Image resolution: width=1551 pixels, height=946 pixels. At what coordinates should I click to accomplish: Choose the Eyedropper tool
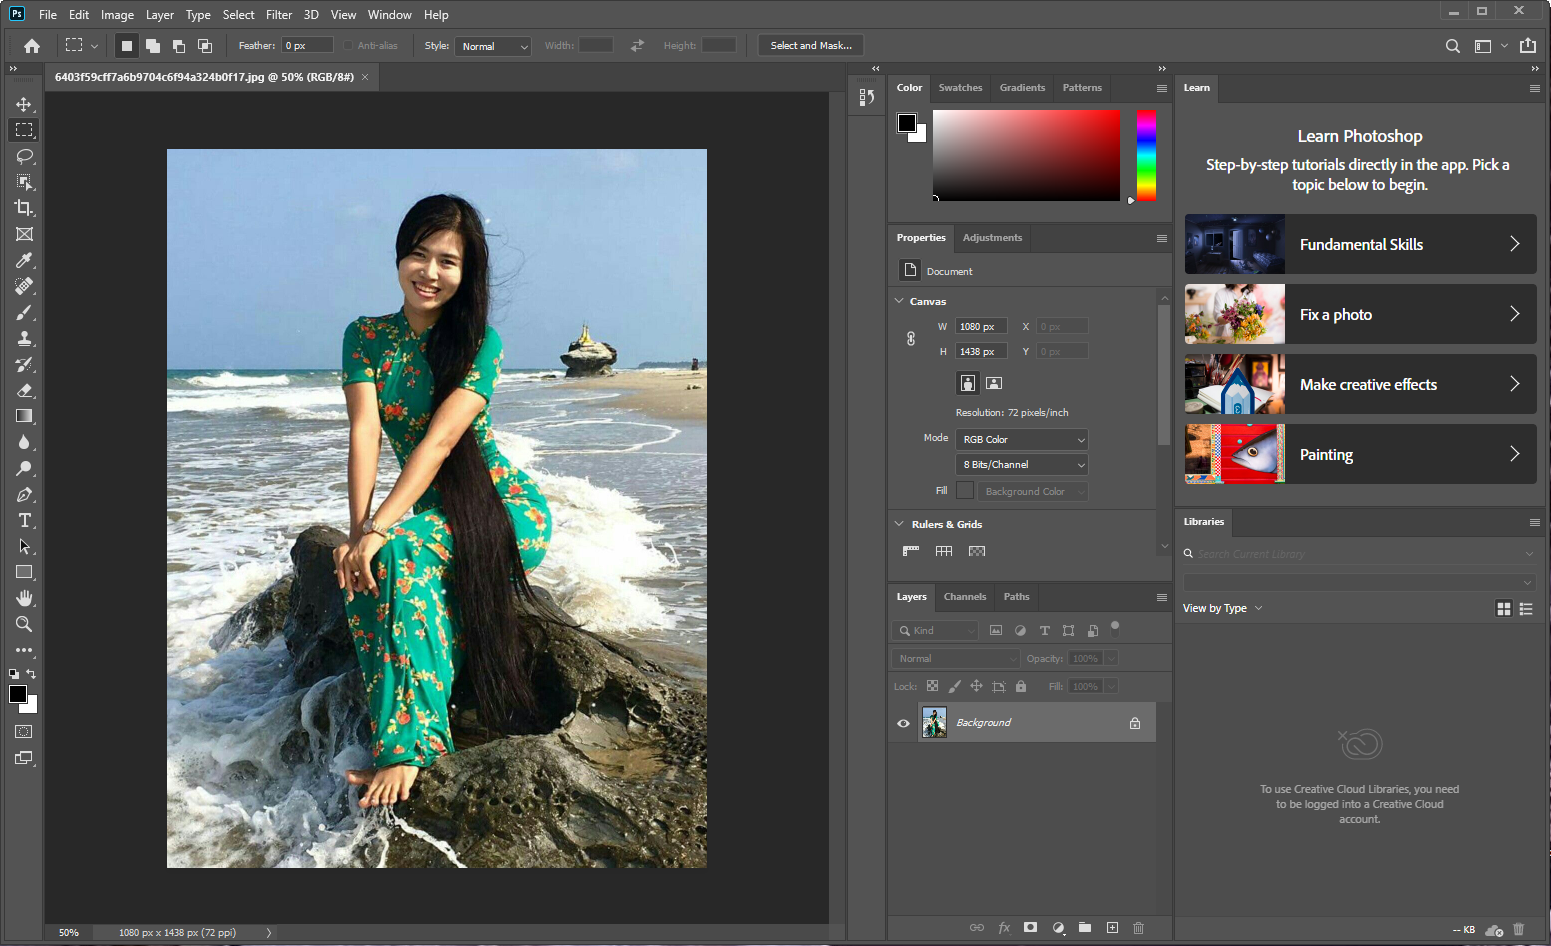point(25,260)
